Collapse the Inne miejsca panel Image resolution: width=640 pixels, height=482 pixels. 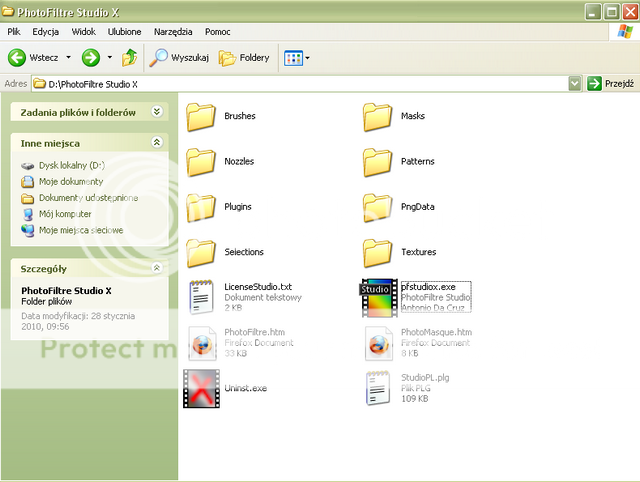(156, 143)
